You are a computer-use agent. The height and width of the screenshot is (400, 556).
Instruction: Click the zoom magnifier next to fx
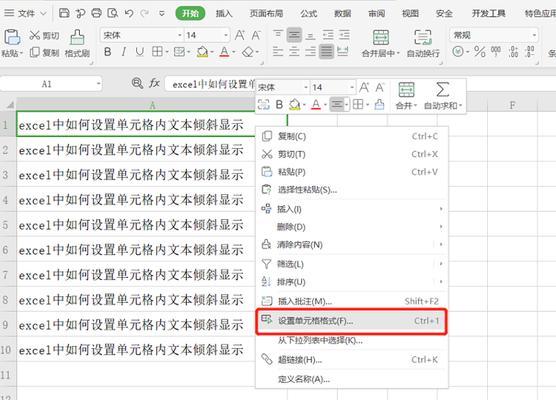[x=137, y=83]
